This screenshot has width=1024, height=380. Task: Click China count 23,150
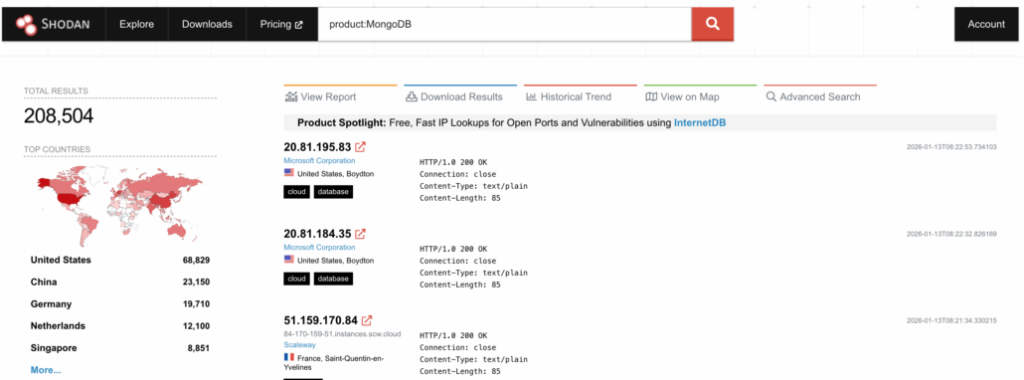pos(196,282)
